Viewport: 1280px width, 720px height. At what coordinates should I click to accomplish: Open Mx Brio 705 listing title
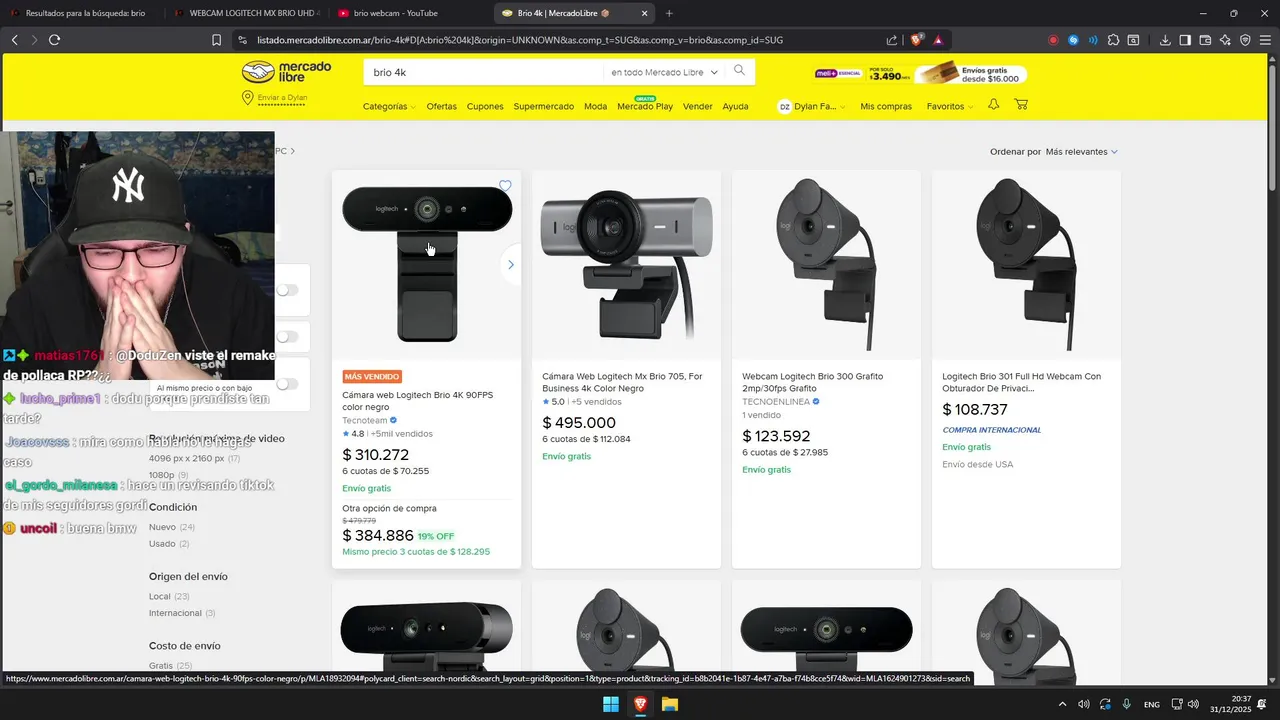pos(622,382)
